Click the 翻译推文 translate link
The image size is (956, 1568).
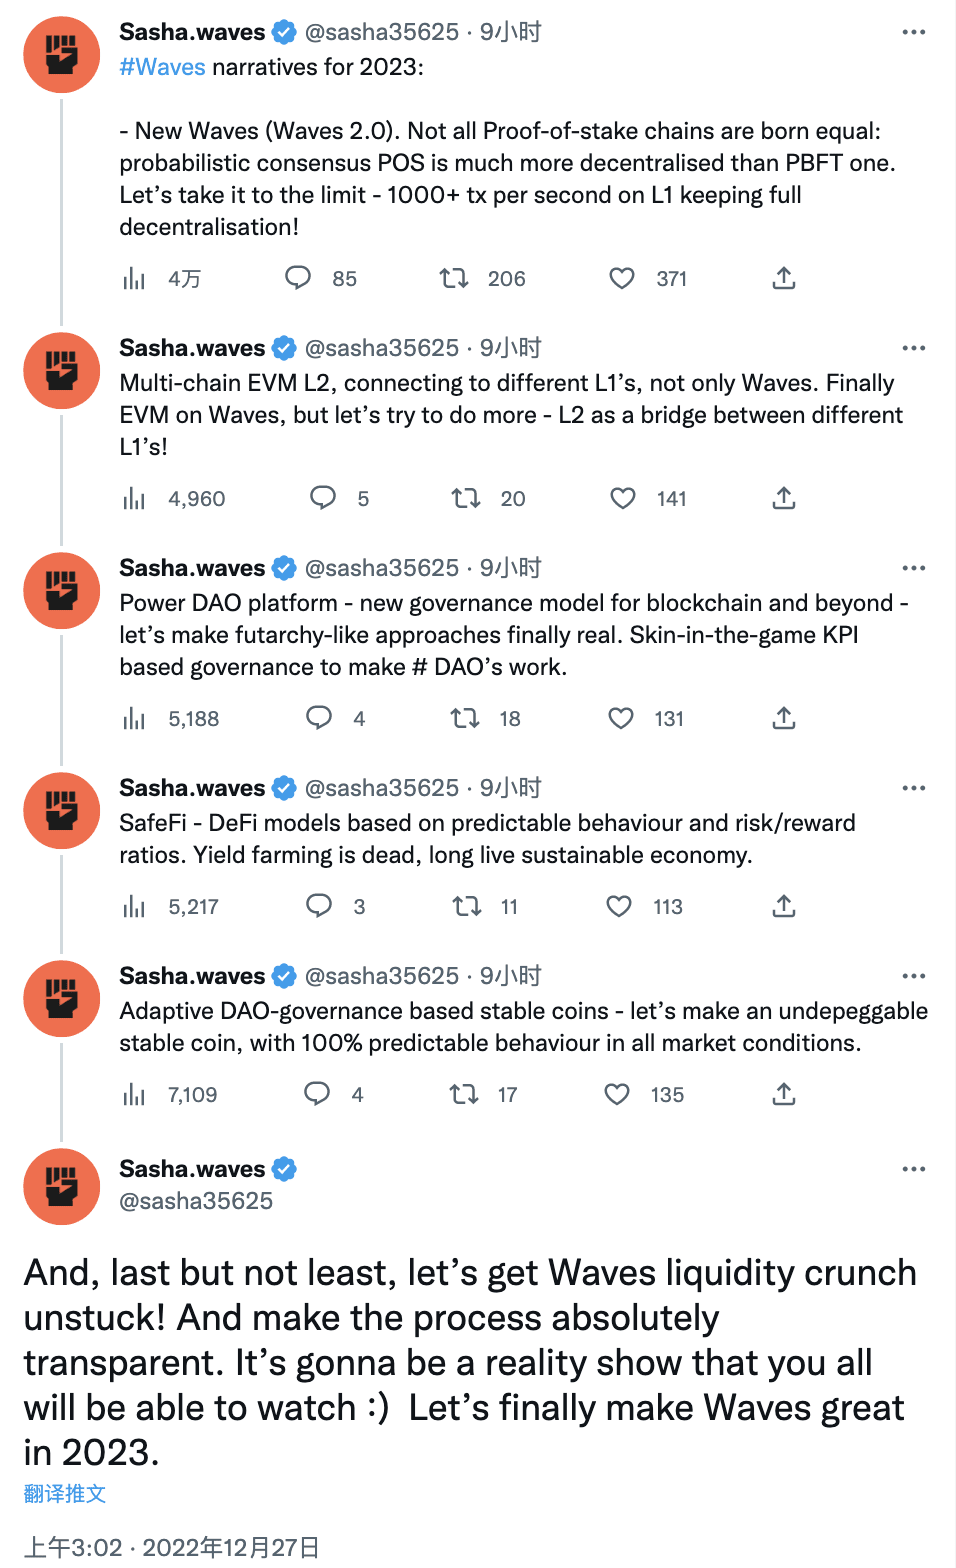point(65,1493)
